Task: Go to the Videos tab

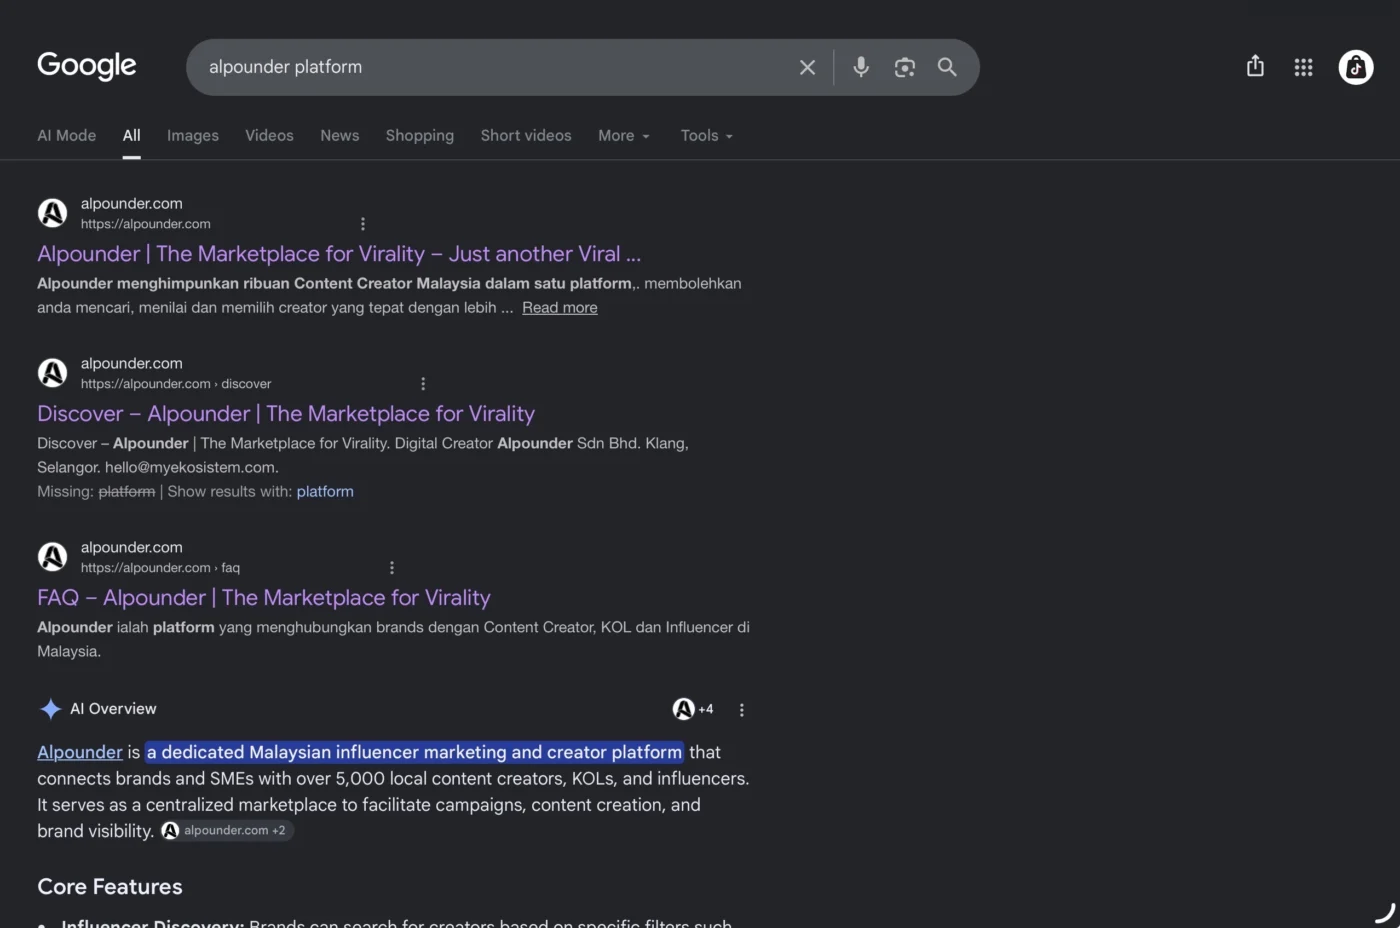Action: click(270, 135)
